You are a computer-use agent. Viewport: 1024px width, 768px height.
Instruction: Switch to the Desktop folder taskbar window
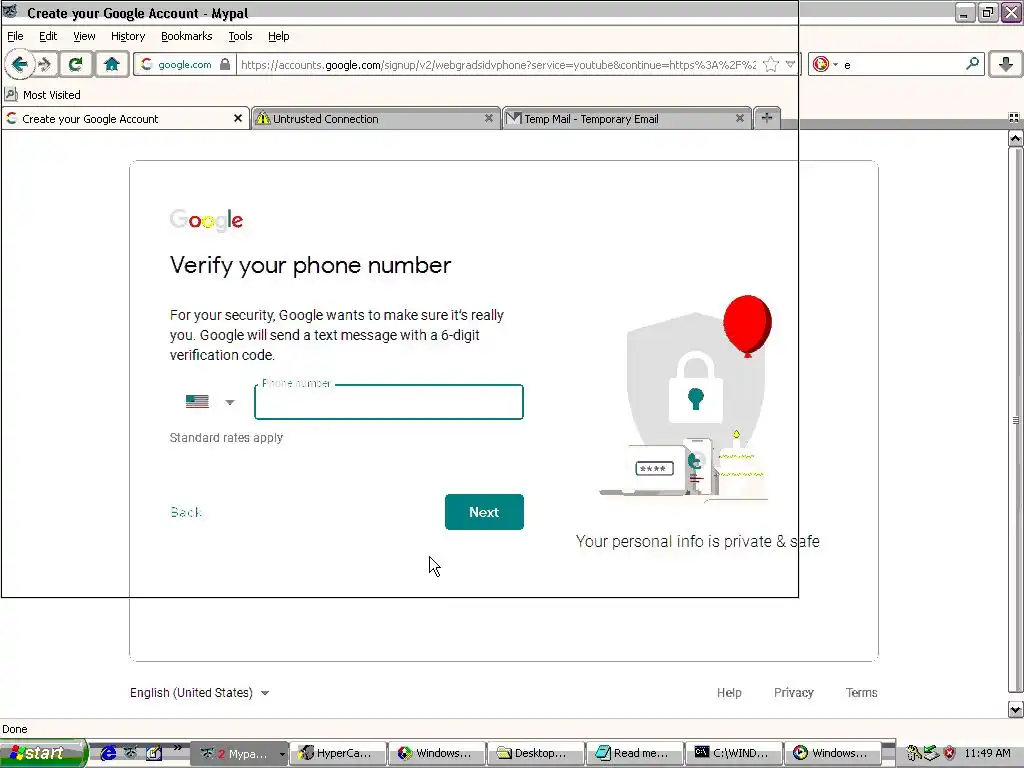click(537, 753)
